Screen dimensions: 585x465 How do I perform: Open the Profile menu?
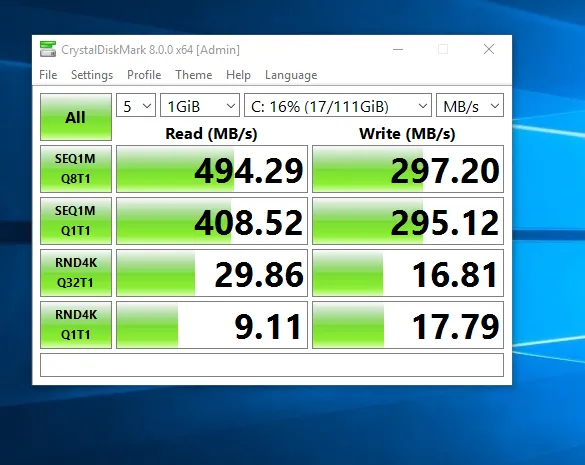pyautogui.click(x=144, y=75)
